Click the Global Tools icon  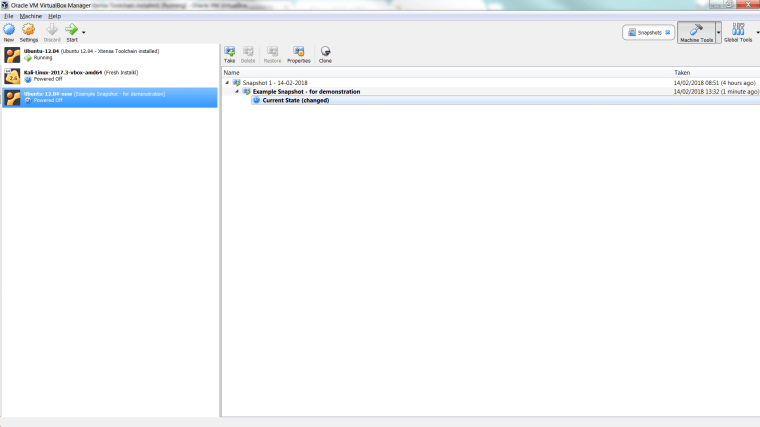[738, 30]
